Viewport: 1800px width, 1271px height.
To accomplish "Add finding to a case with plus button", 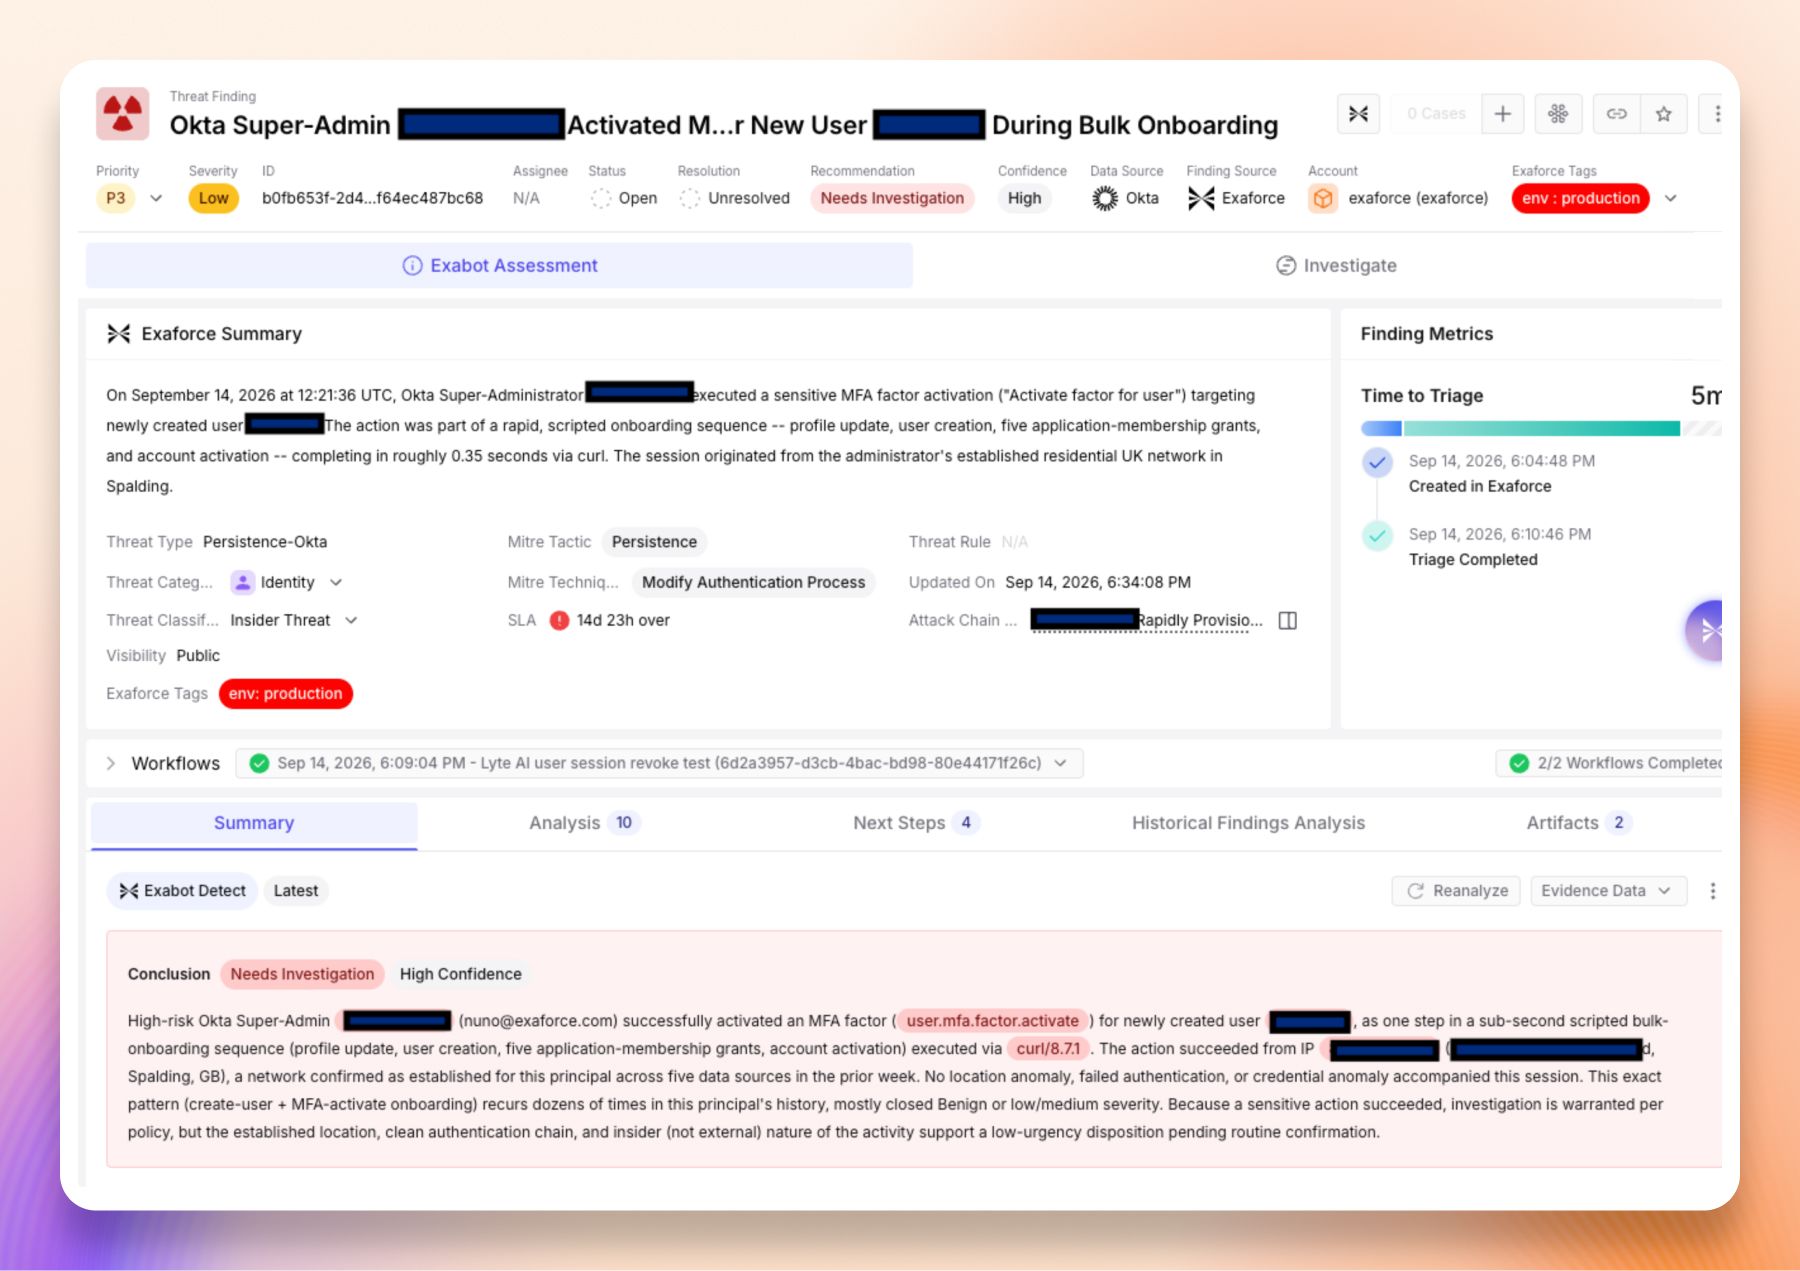I will [x=1502, y=114].
